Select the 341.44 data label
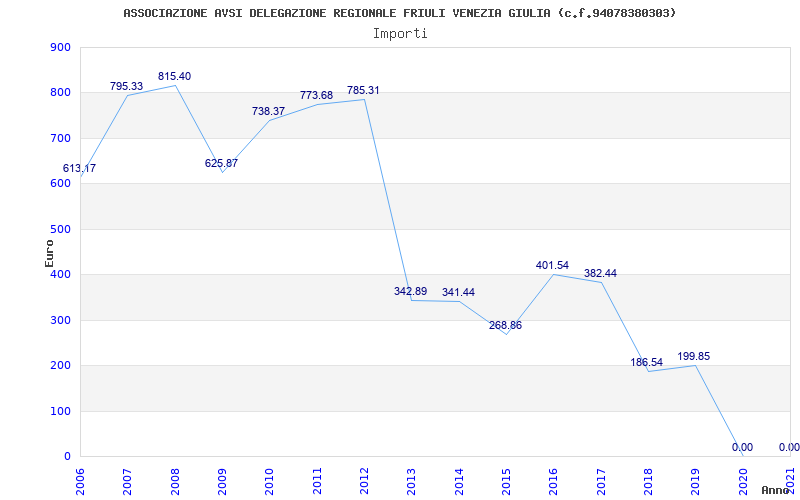Image resolution: width=800 pixels, height=500 pixels. coord(458,292)
